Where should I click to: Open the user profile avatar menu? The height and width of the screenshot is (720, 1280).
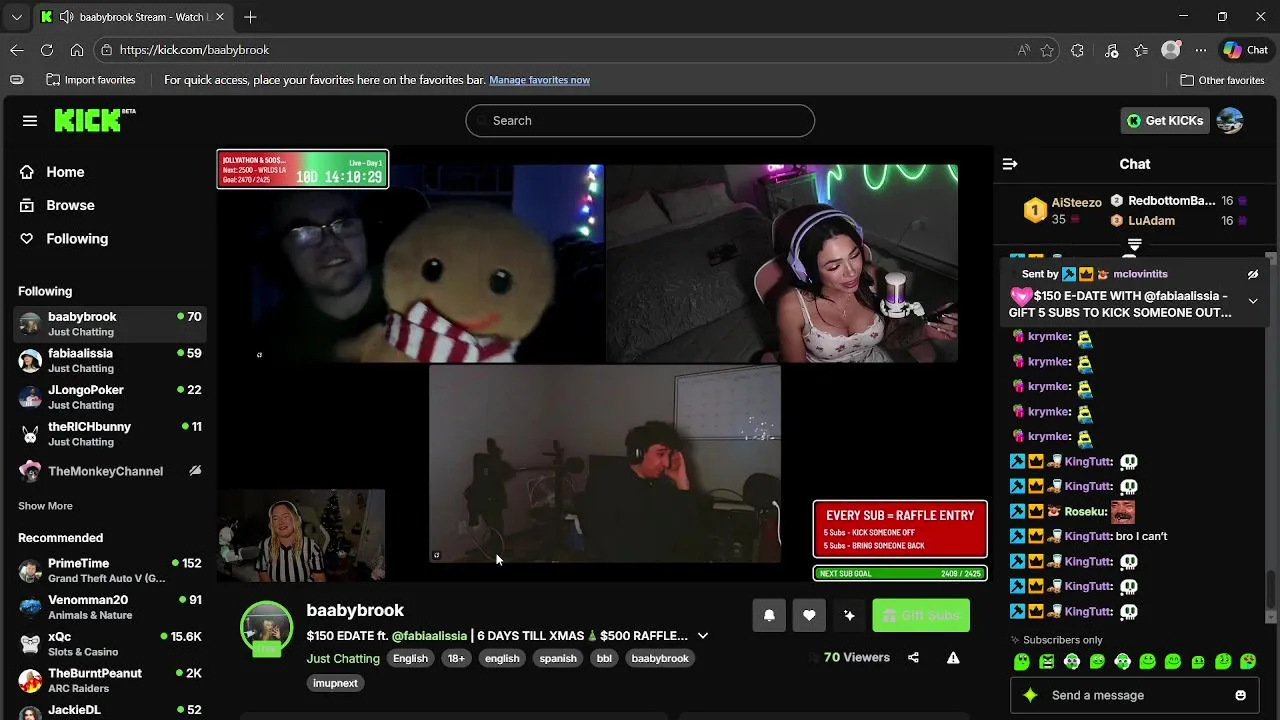coord(1230,121)
